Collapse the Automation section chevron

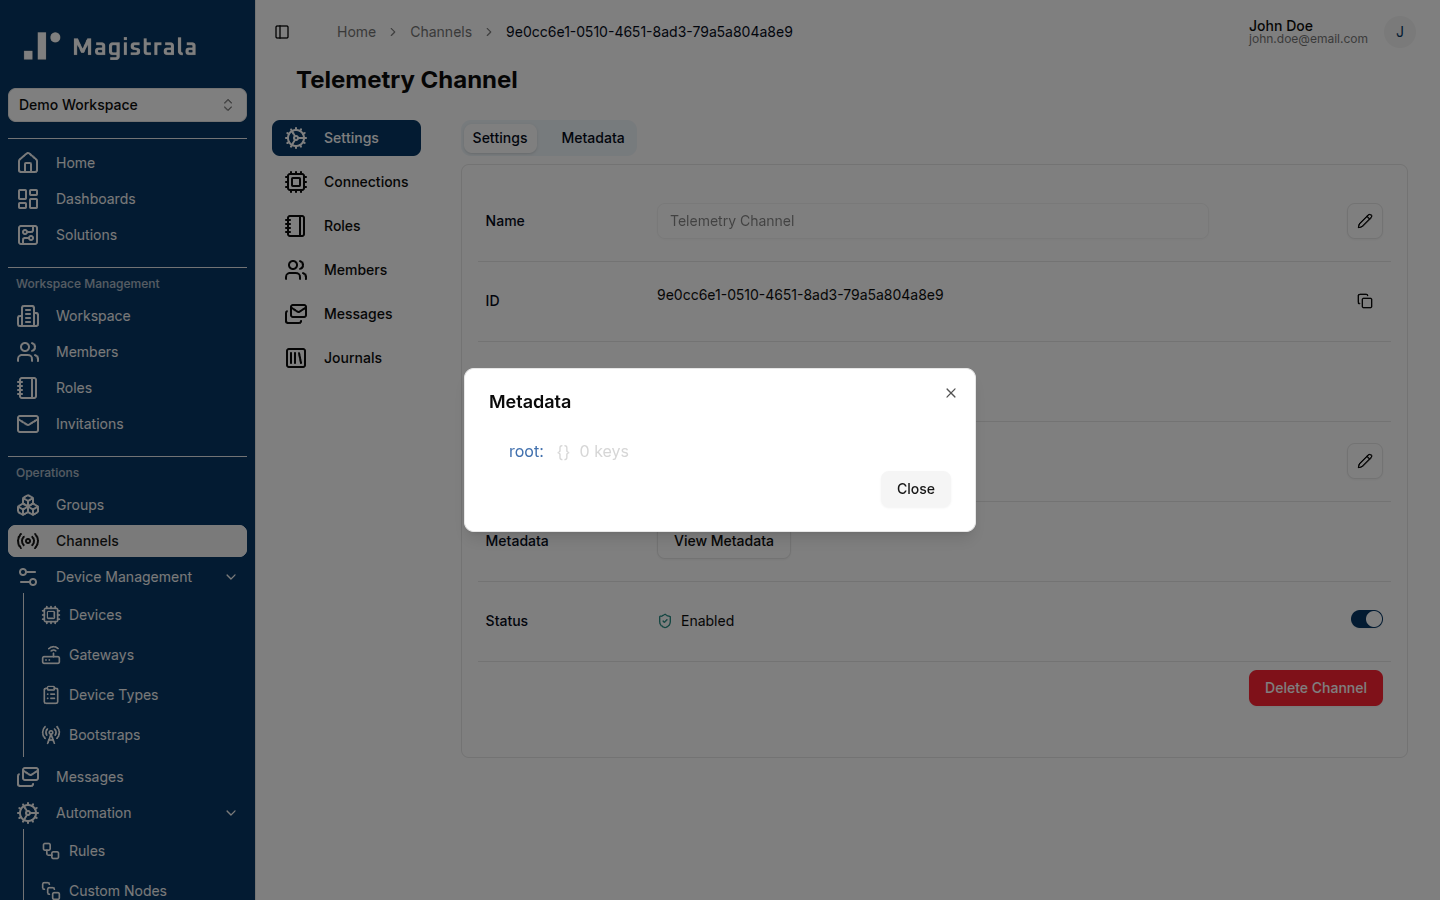pyautogui.click(x=231, y=813)
